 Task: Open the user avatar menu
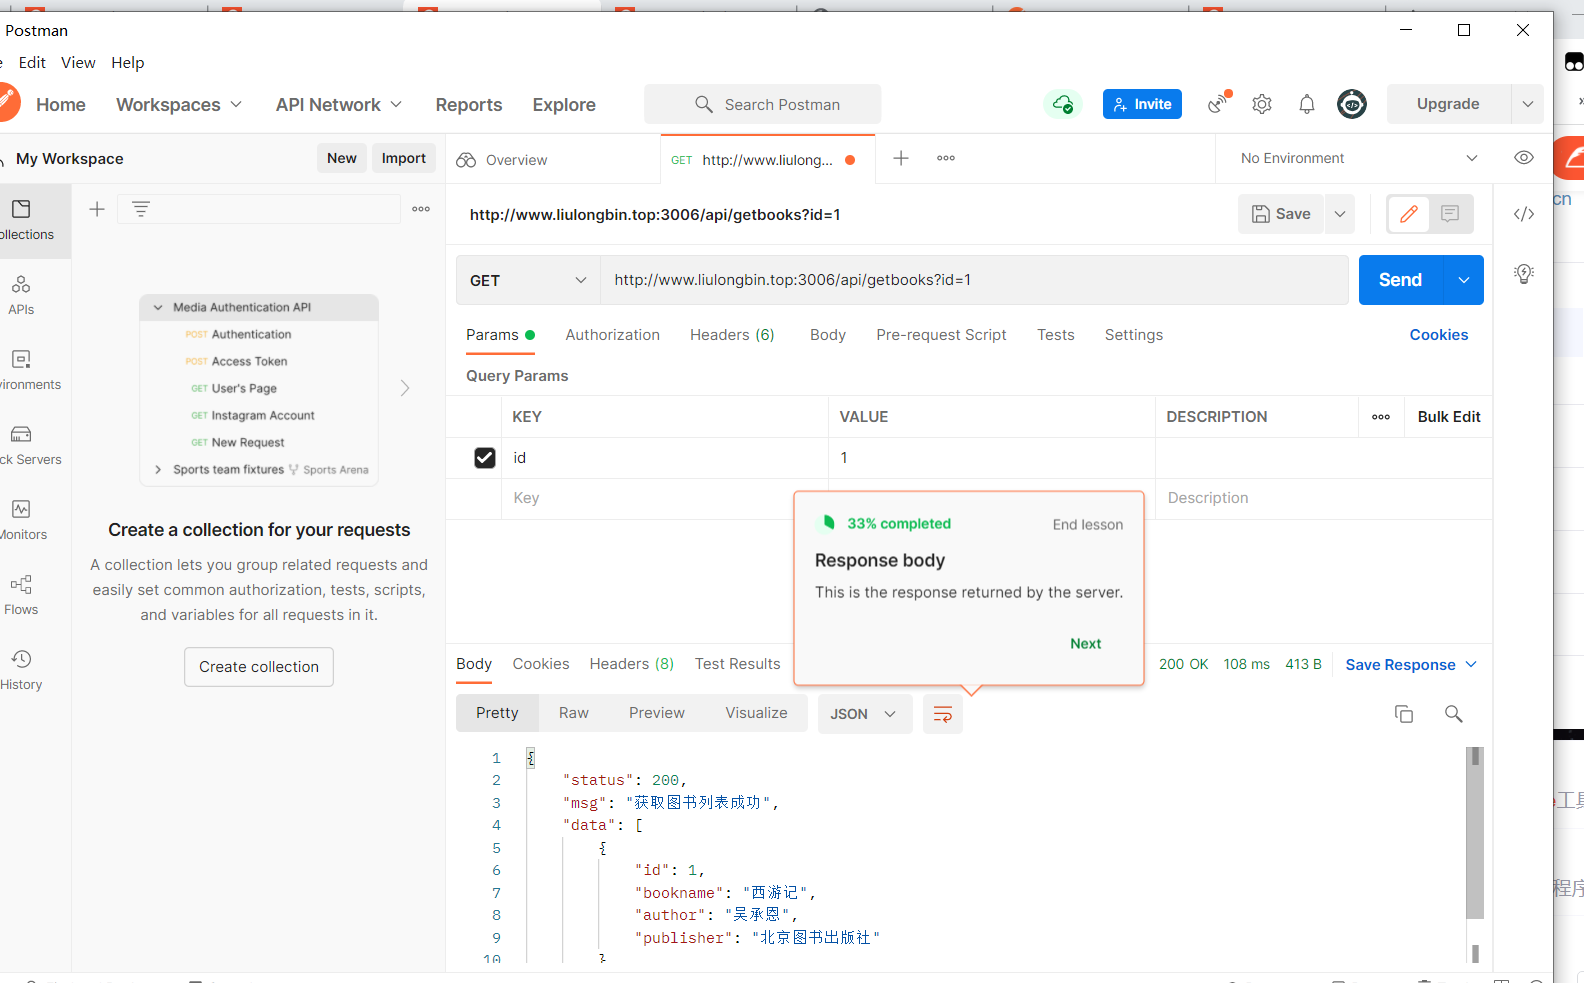point(1352,104)
